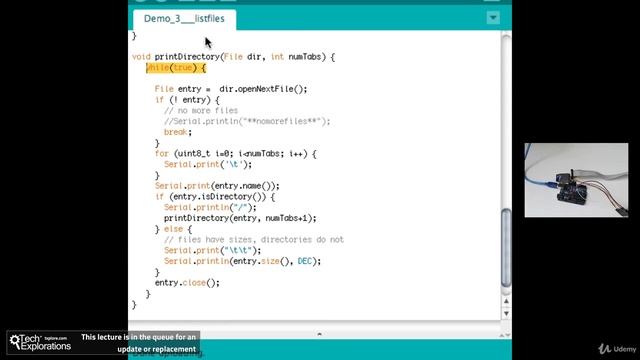
Task: Click the } else { line
Action: tap(173, 229)
